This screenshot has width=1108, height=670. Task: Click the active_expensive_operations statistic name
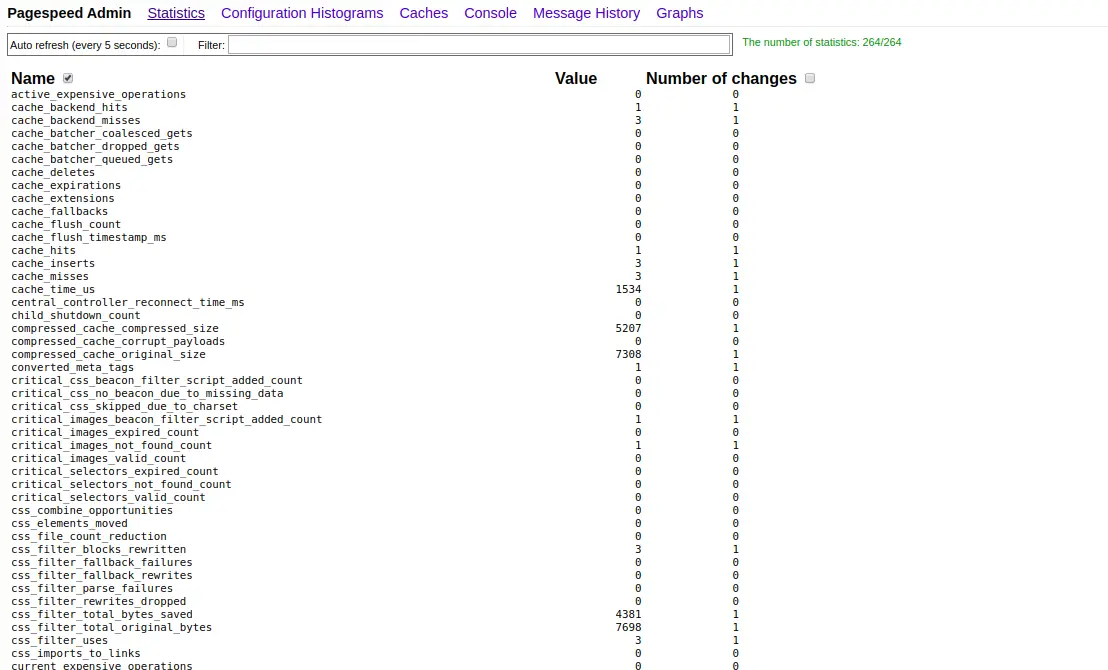98,94
